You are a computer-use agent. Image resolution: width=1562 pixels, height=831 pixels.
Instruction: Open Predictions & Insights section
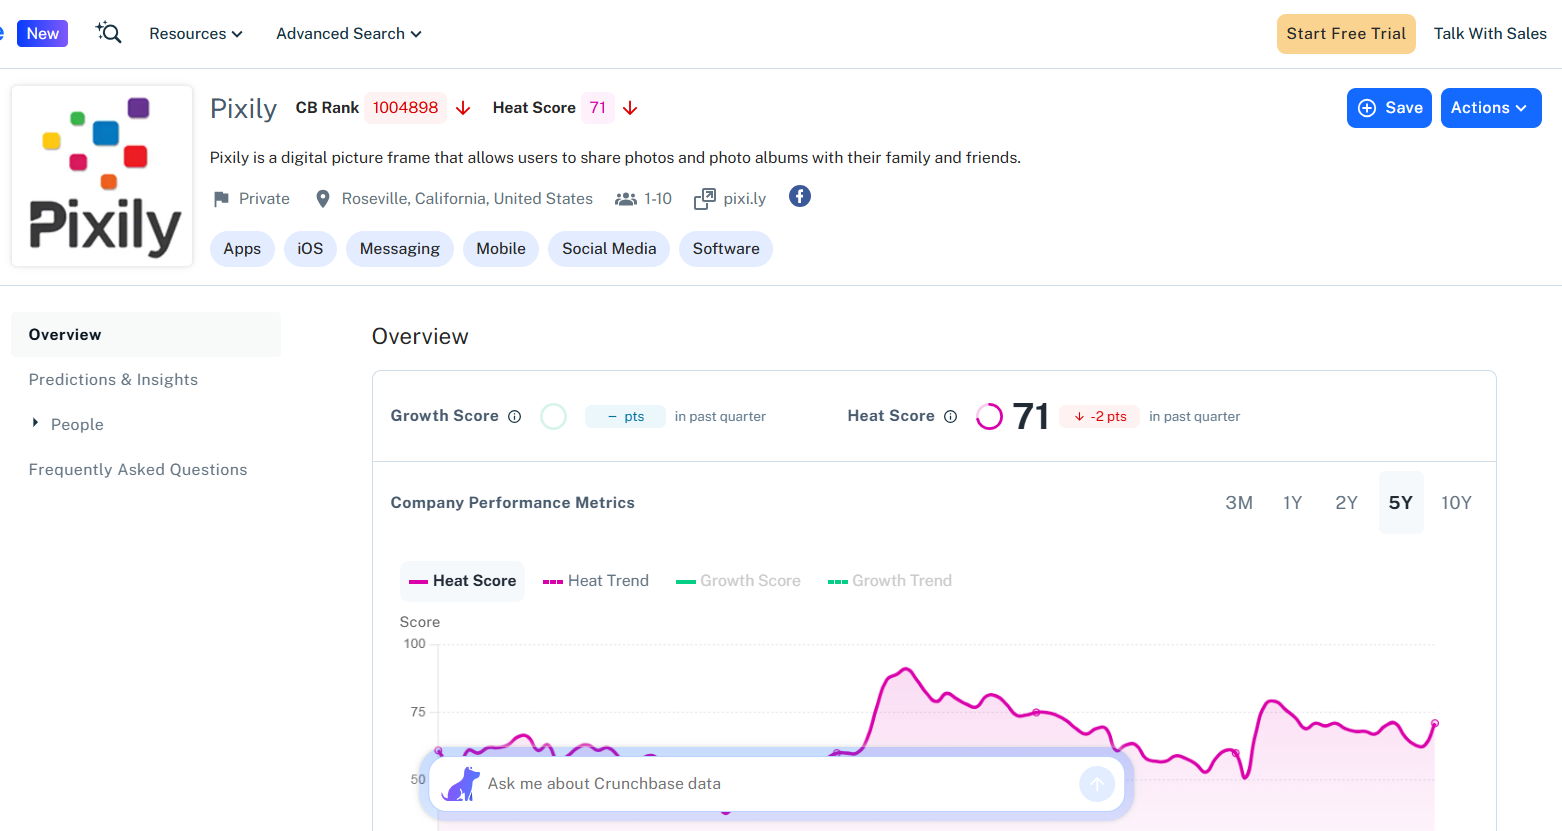coord(113,380)
